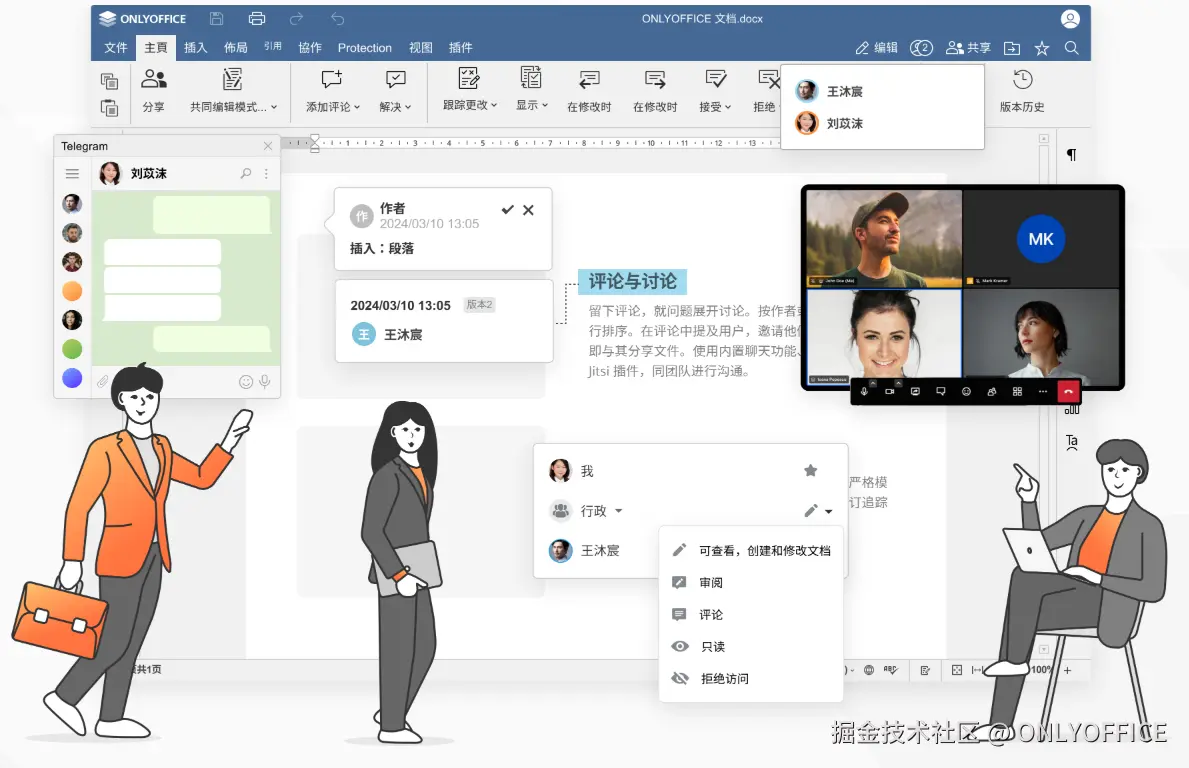Open Telegram hamburger menu icon
Screen dimensions: 1189x768
(x=72, y=174)
